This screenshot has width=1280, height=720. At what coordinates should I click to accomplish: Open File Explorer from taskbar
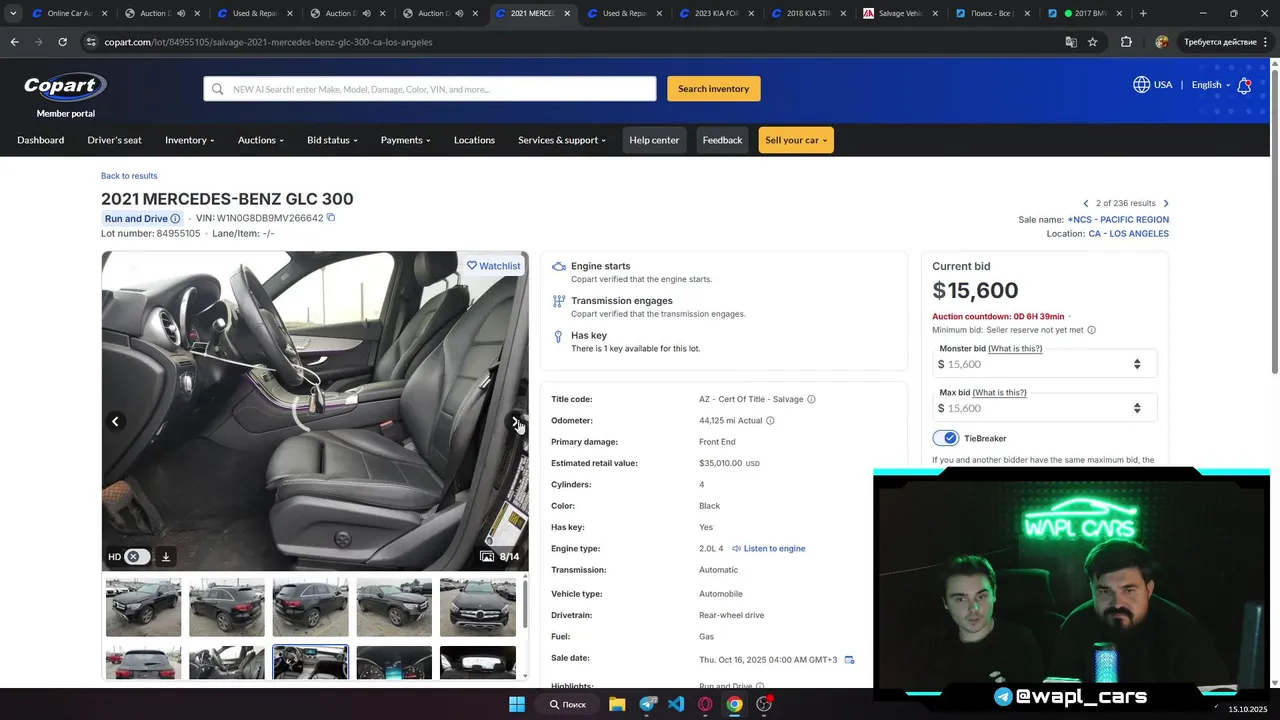[617, 704]
